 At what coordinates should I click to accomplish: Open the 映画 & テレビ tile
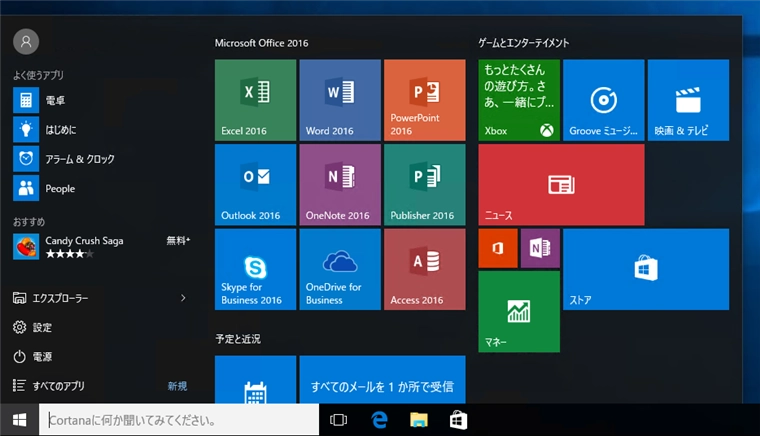(x=688, y=100)
